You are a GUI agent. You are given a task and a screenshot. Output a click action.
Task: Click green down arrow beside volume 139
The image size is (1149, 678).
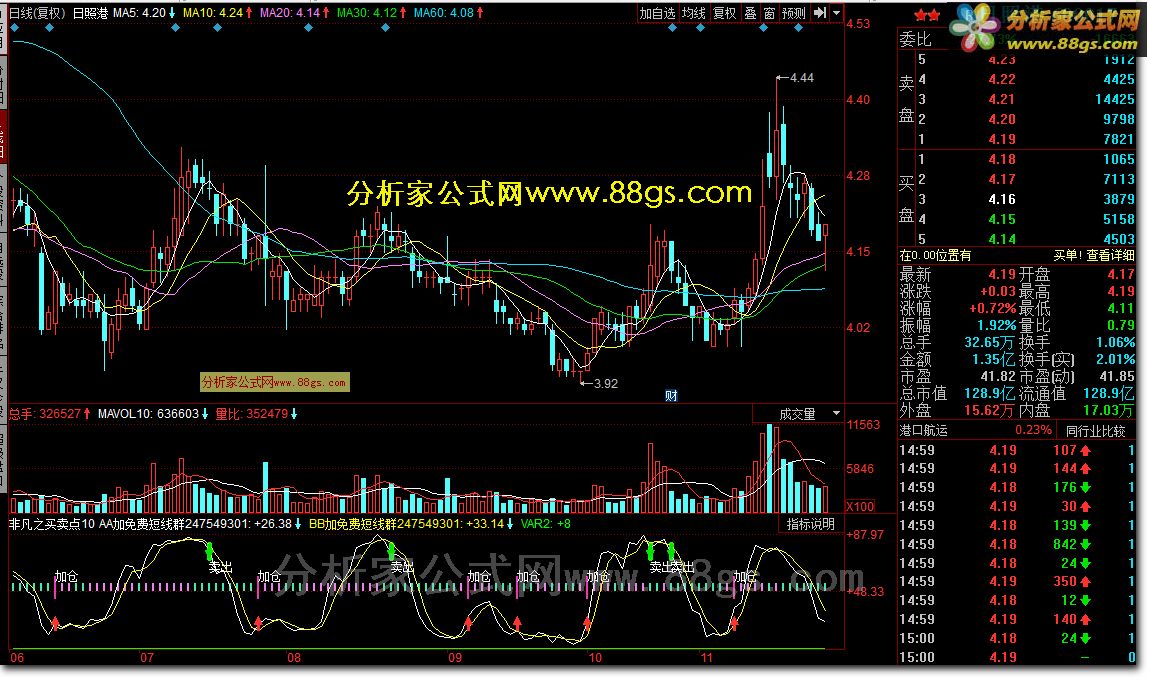point(1085,526)
